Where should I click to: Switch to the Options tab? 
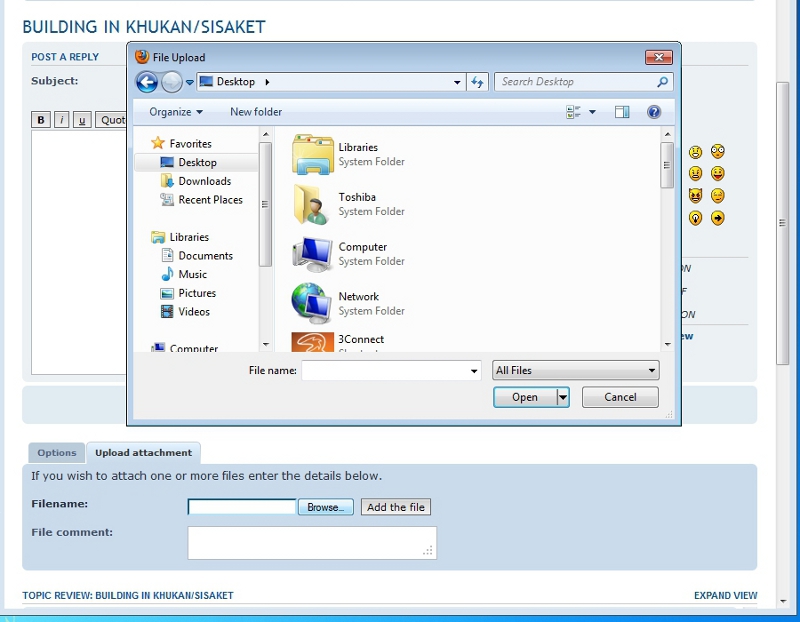pos(57,453)
